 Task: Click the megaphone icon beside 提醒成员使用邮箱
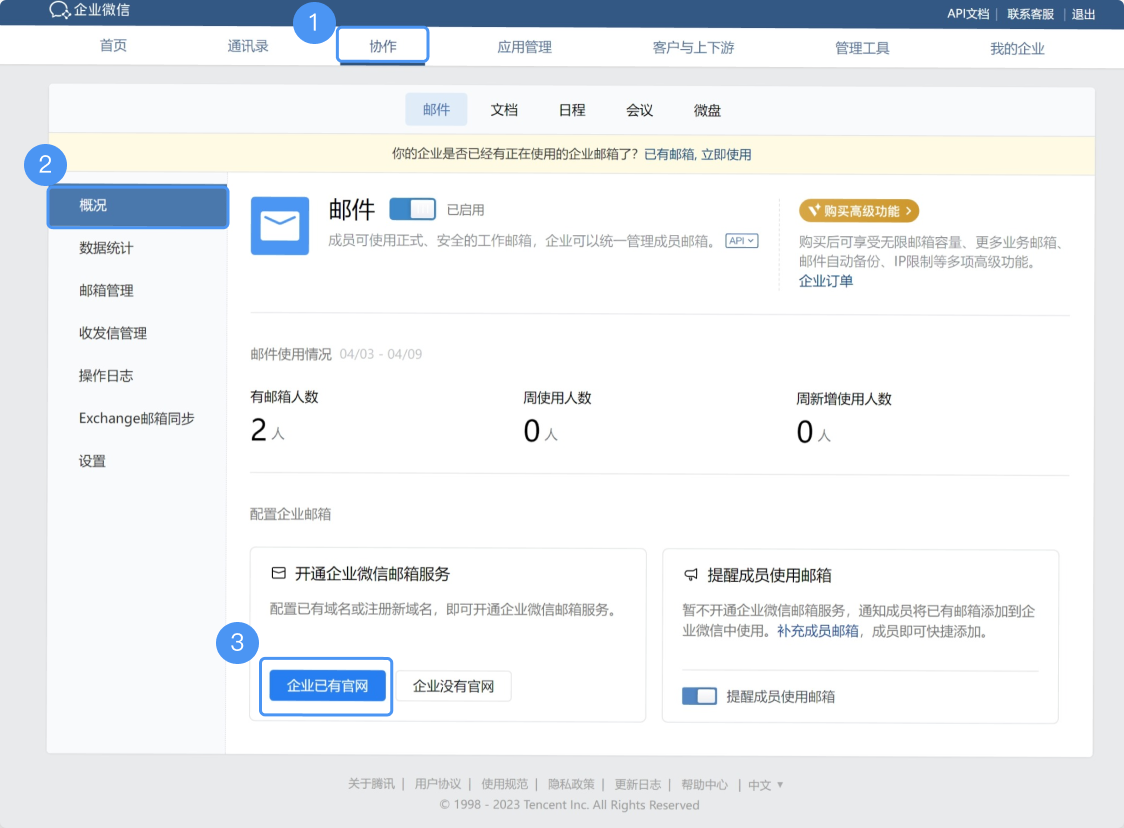(x=691, y=574)
